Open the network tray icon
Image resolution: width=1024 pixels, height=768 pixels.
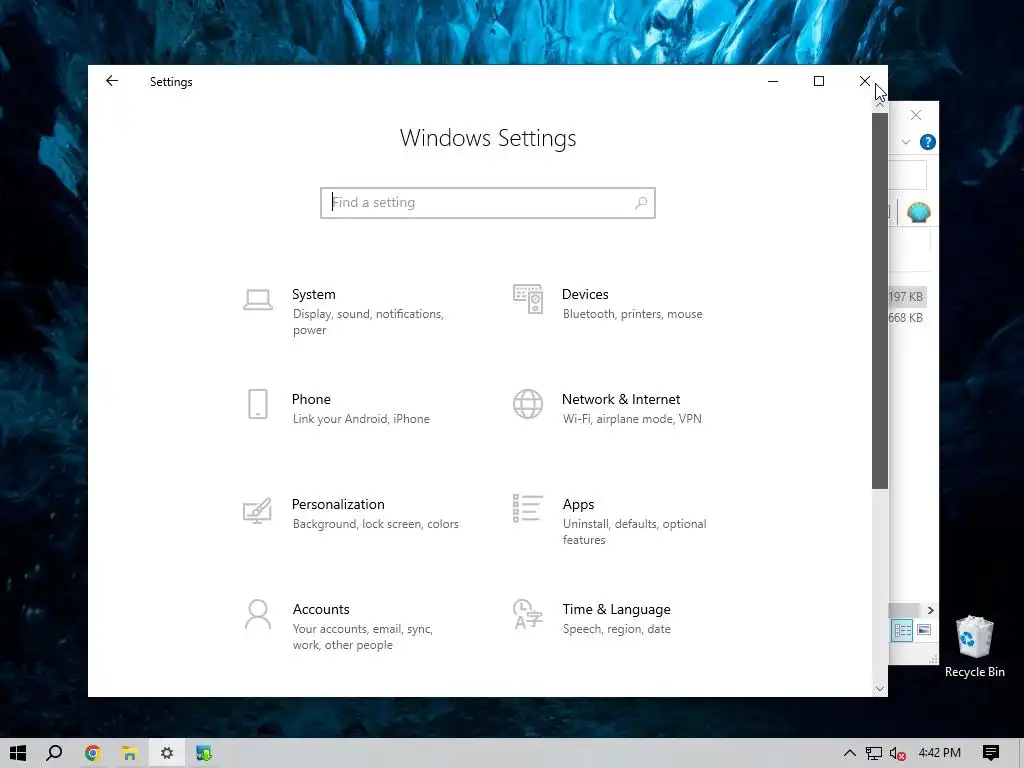[874, 753]
